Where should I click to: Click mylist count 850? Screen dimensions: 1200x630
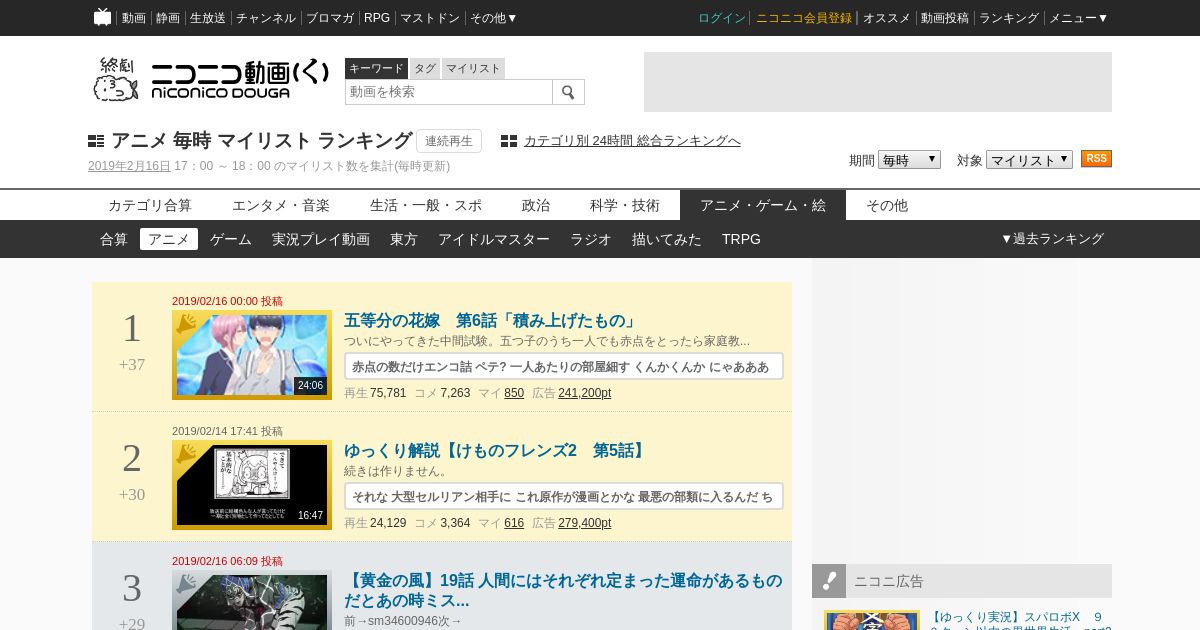[x=514, y=393]
